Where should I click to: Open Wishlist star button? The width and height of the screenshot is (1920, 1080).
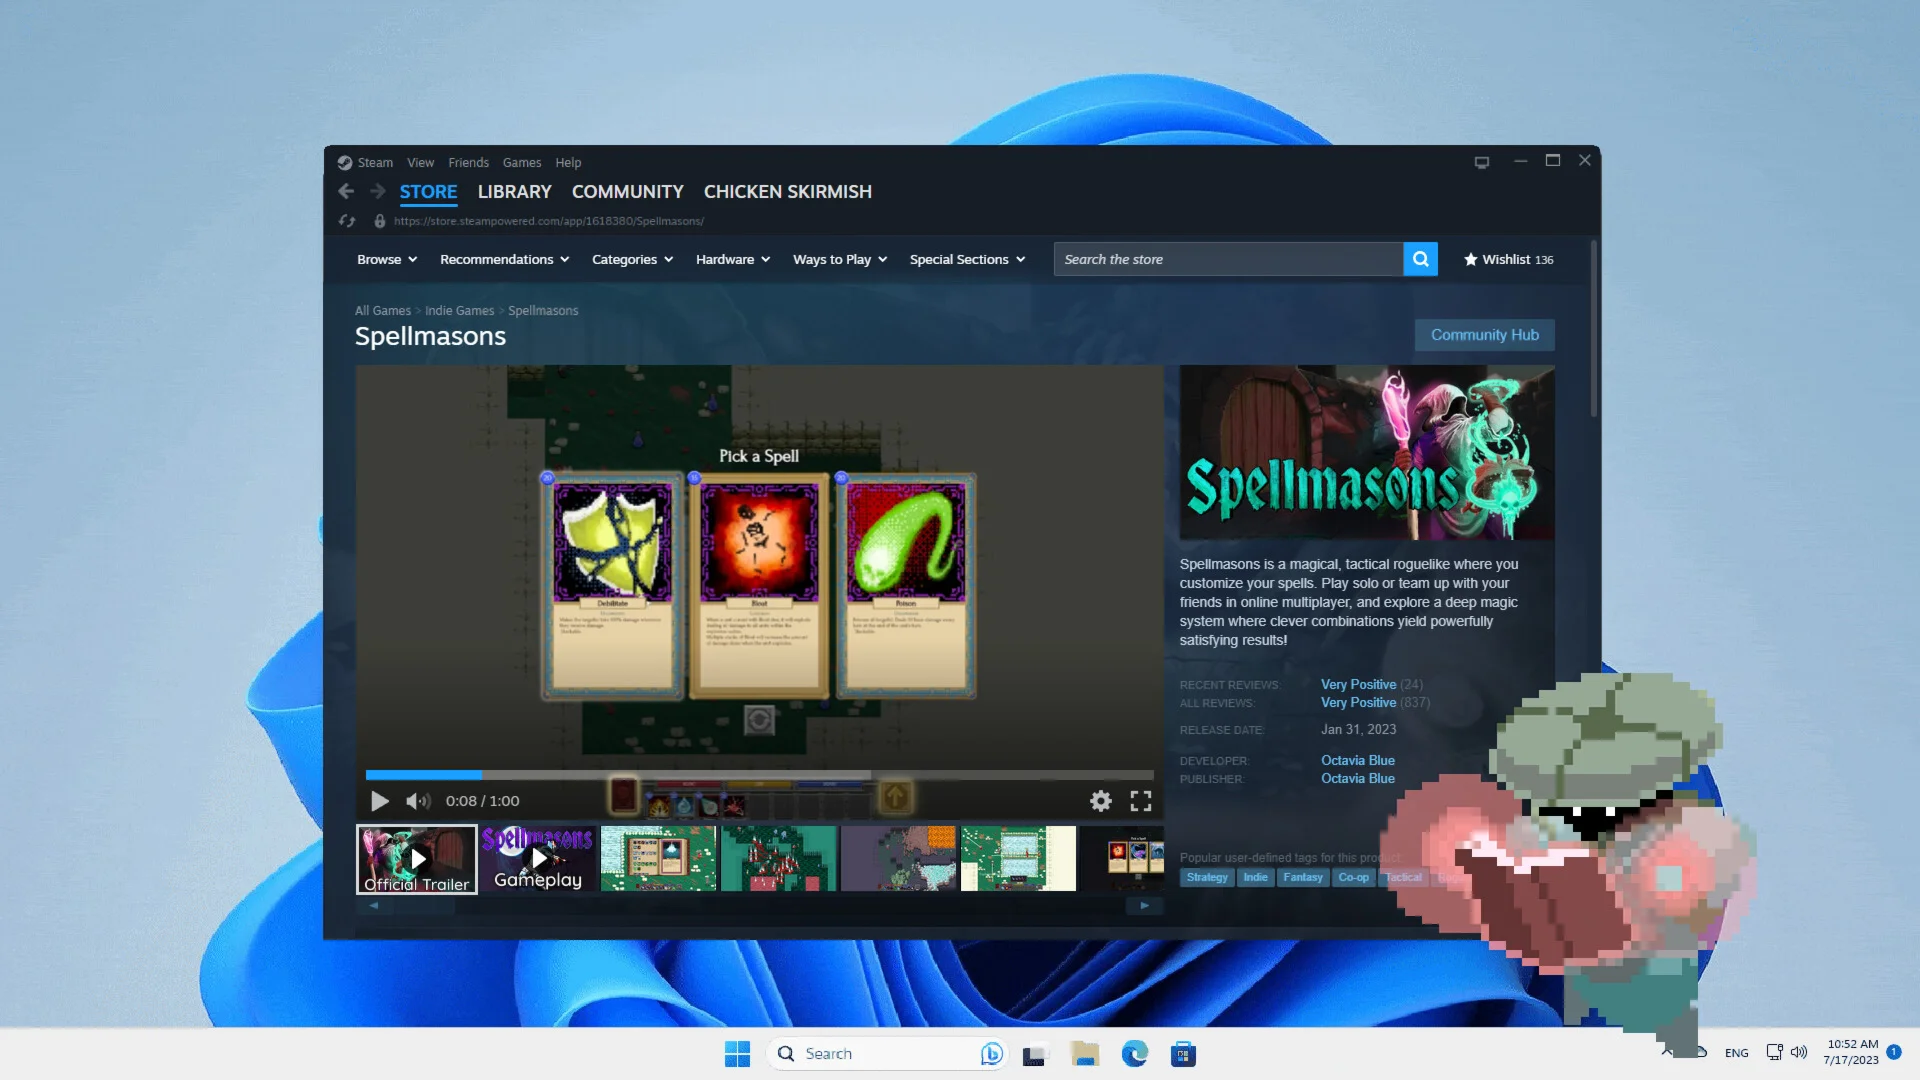pos(1507,259)
